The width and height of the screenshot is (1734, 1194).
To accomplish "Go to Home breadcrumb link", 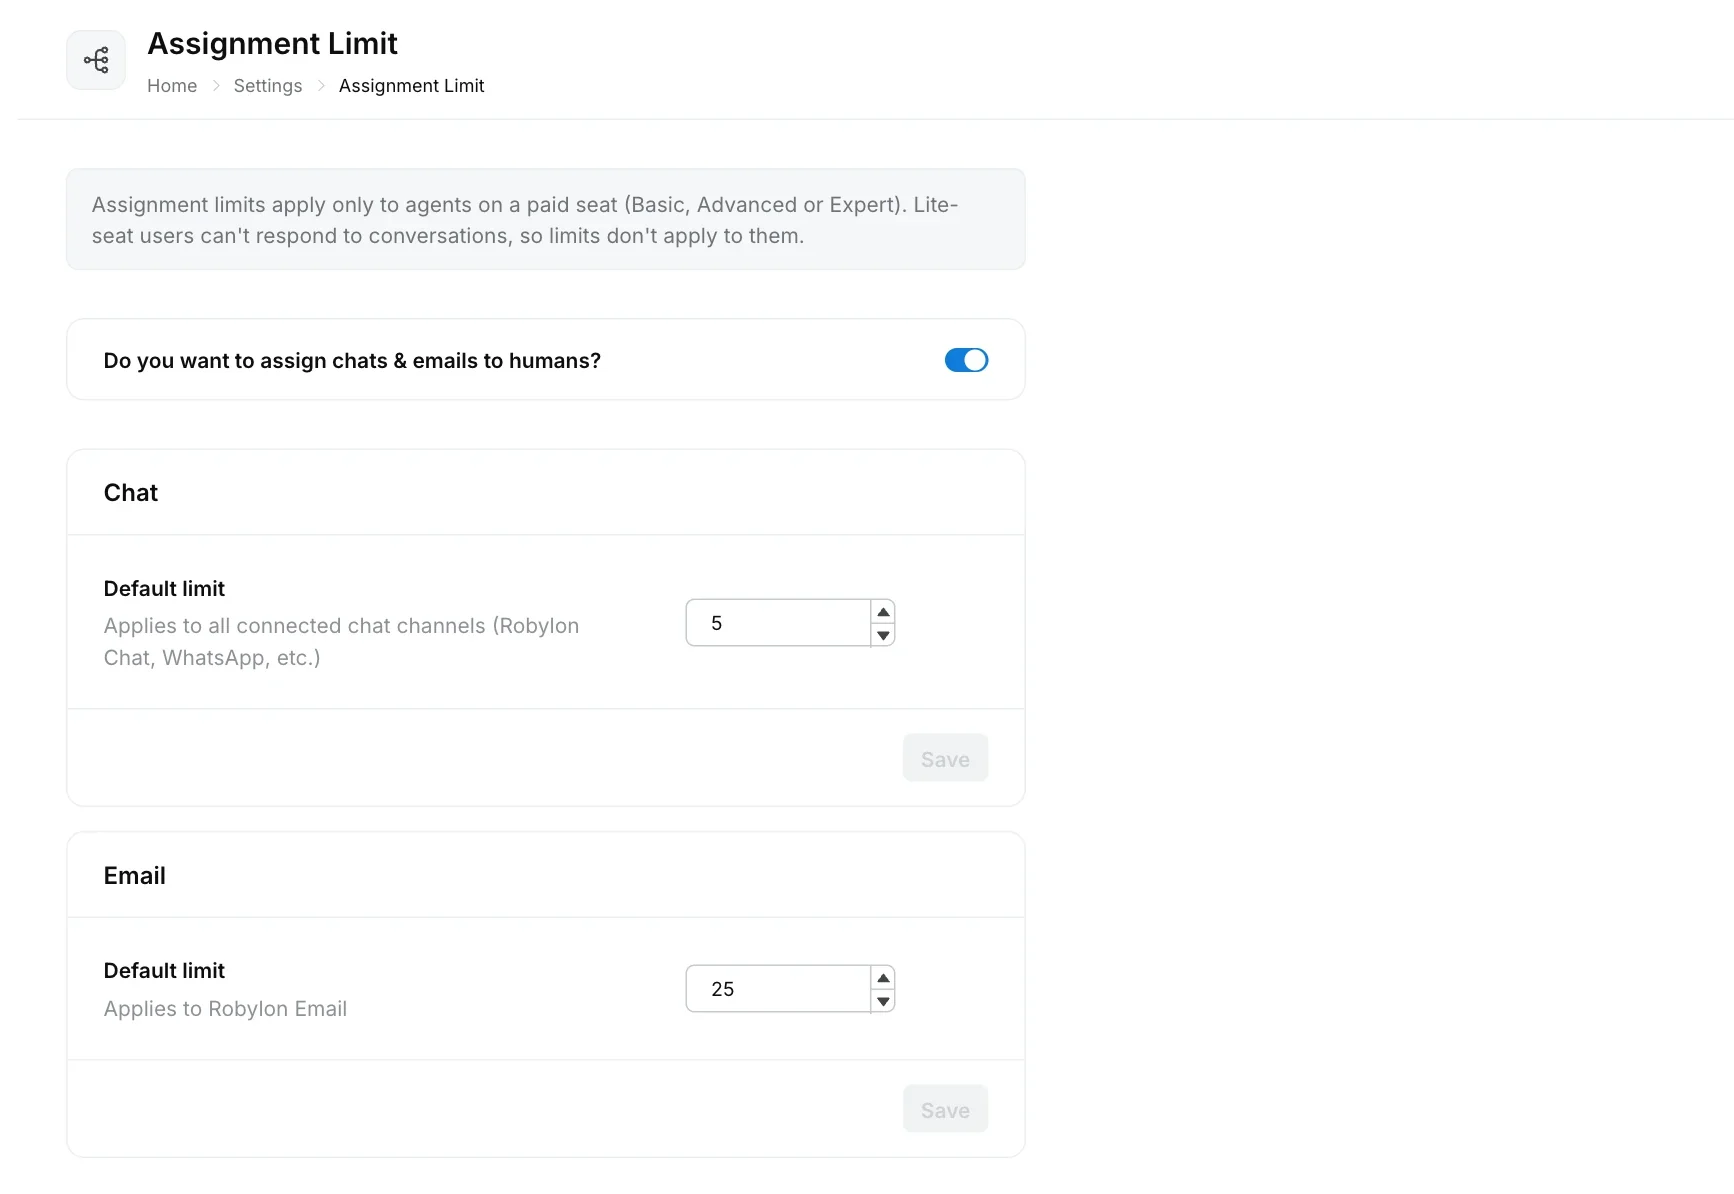I will 172,86.
